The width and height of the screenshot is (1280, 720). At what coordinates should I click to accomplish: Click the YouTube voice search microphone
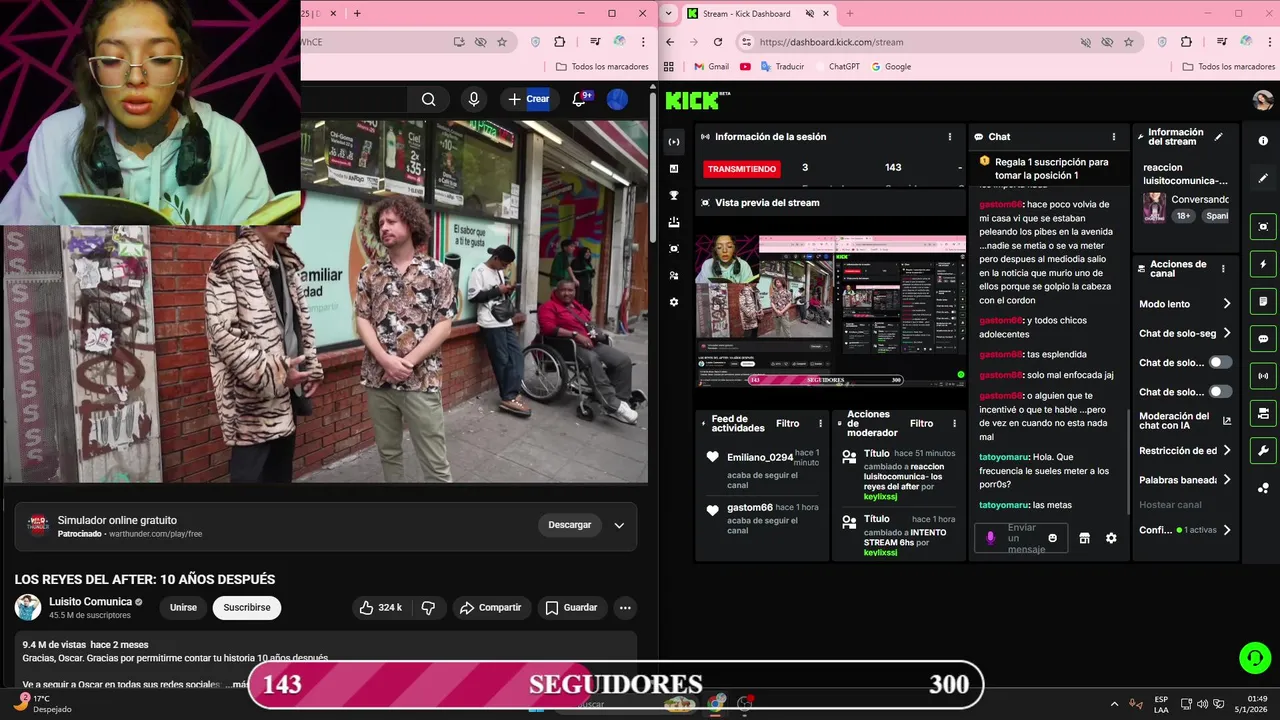[474, 99]
